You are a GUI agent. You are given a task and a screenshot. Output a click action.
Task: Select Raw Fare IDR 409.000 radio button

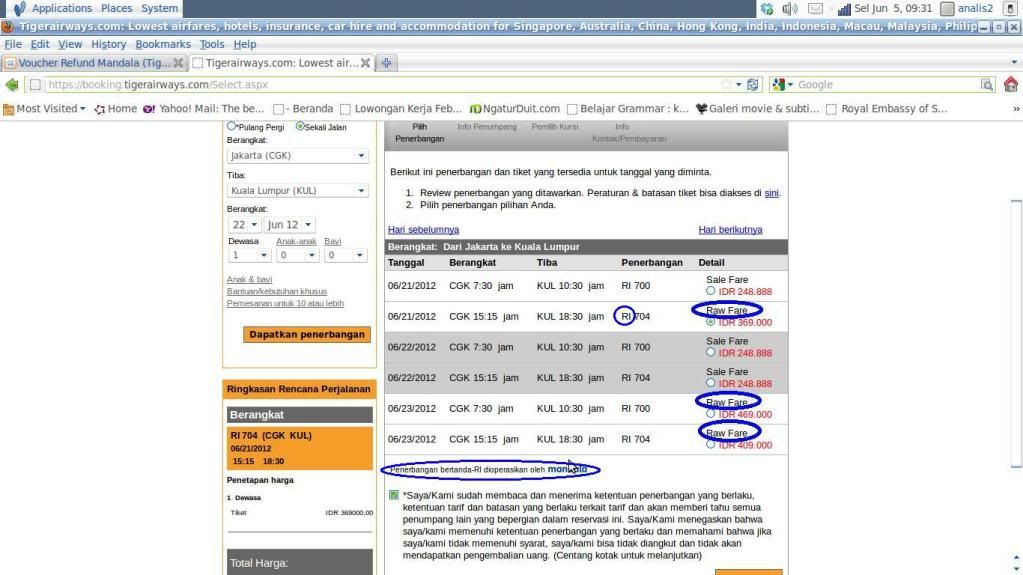(x=710, y=444)
